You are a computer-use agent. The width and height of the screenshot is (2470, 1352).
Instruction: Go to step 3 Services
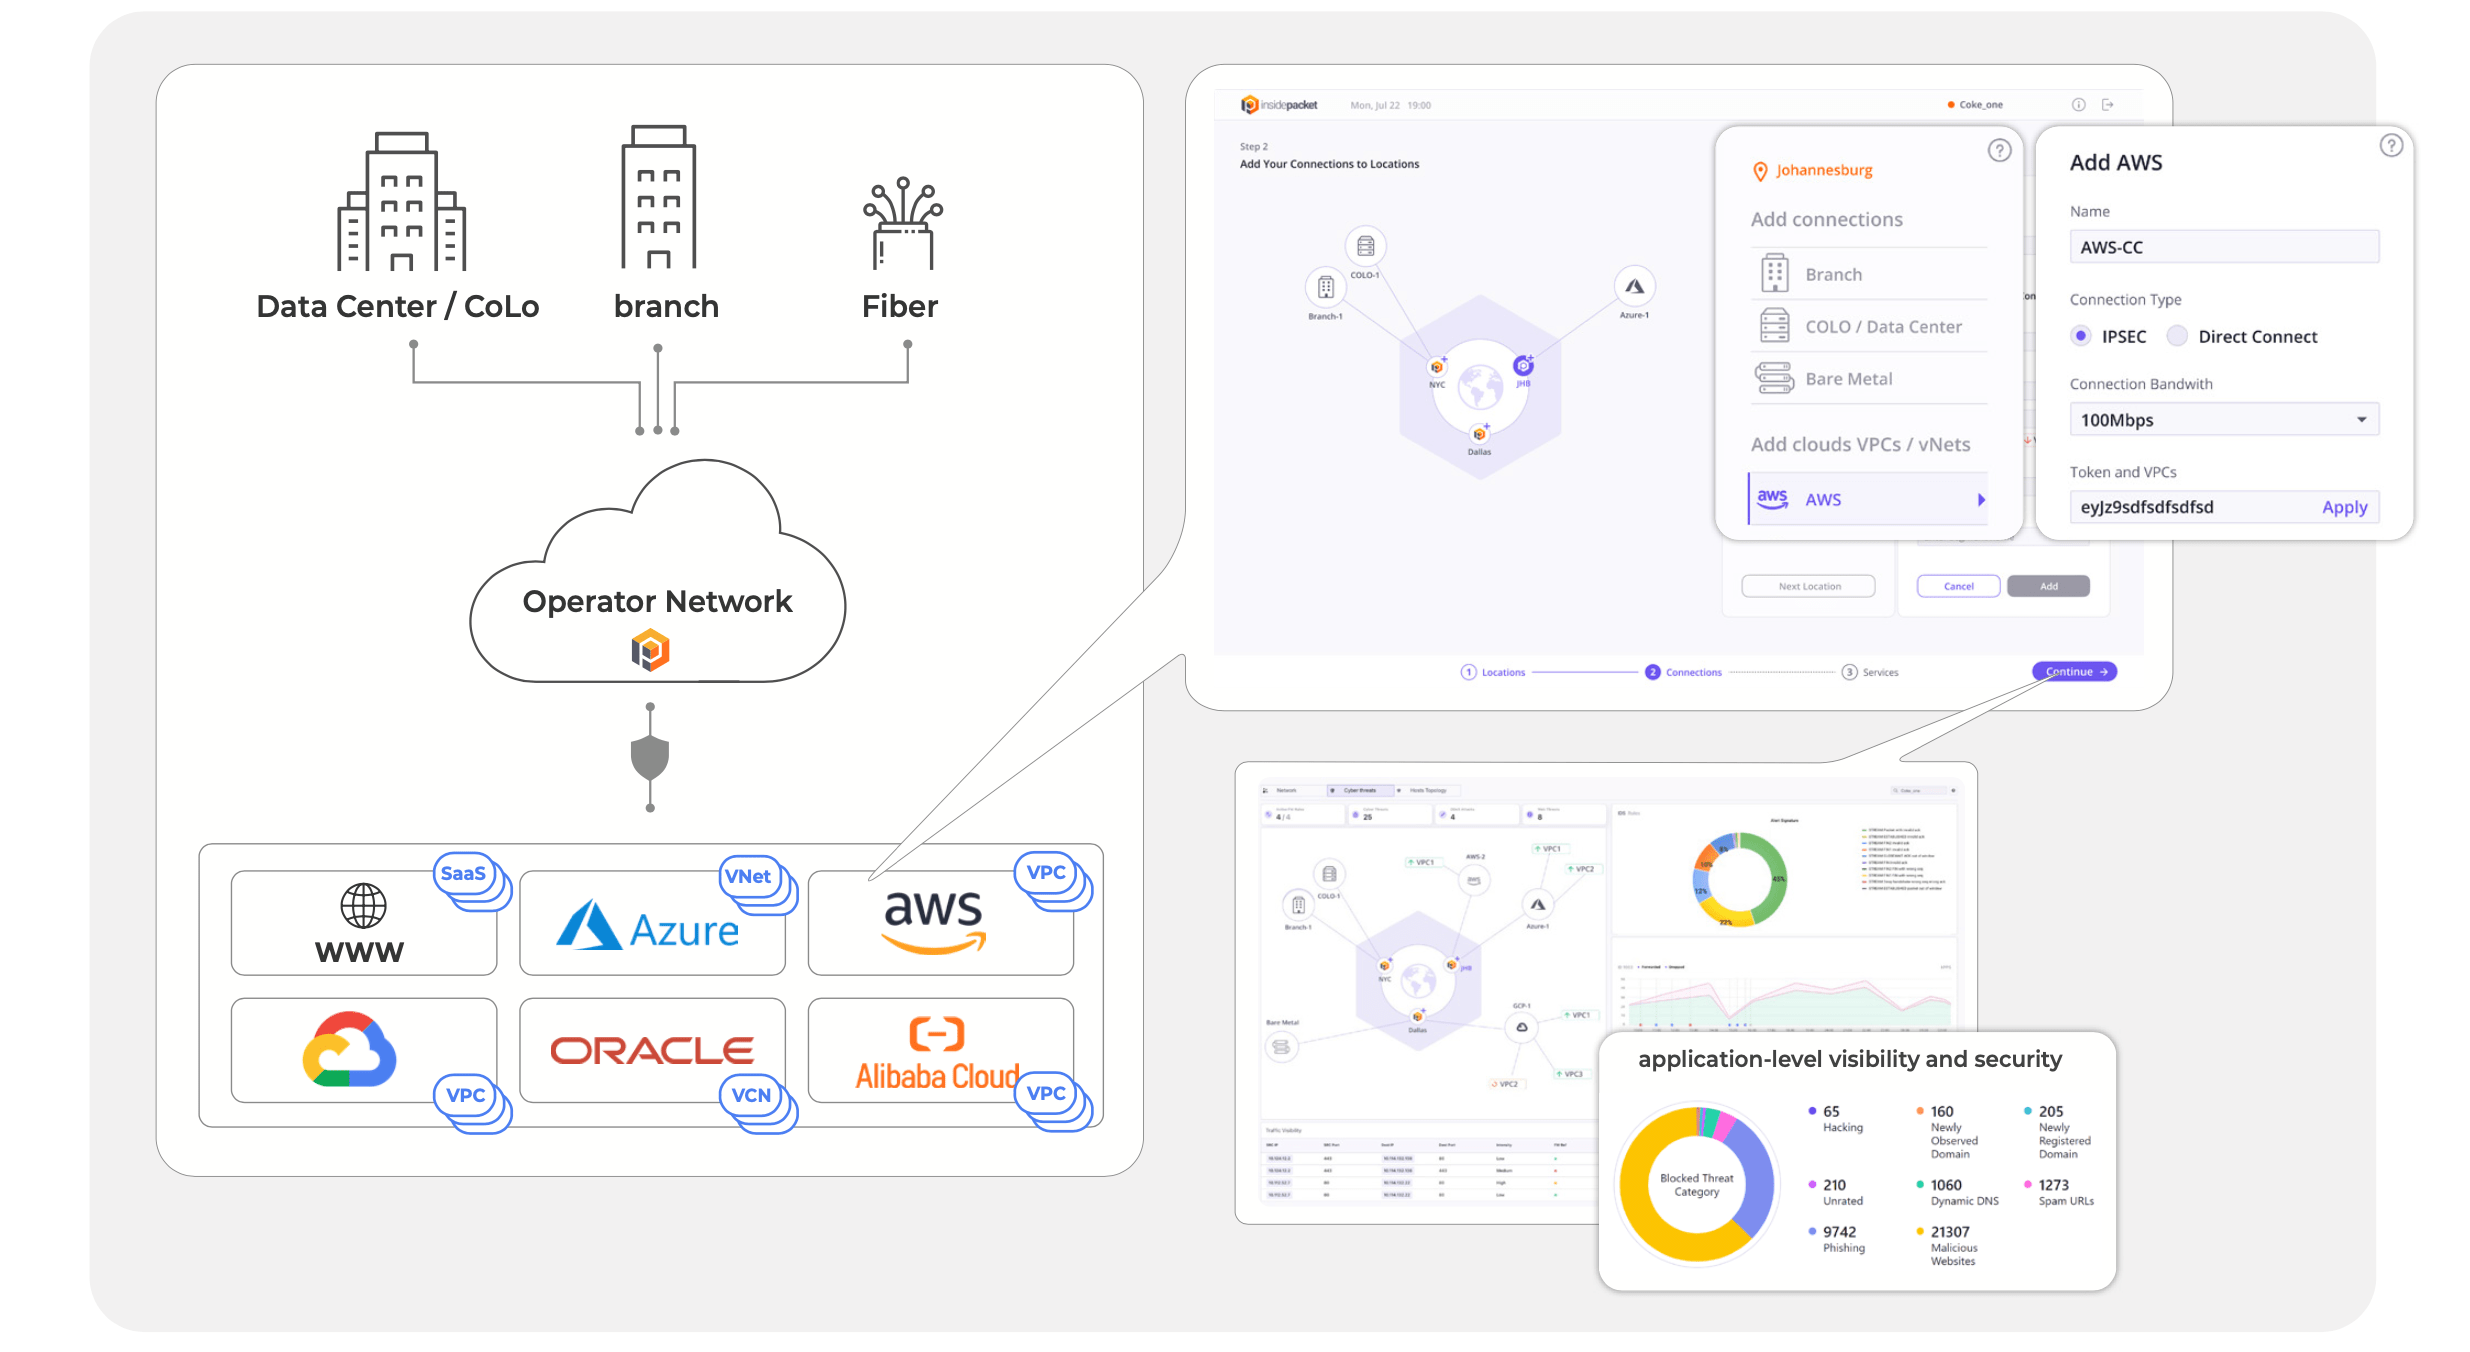click(x=1870, y=672)
